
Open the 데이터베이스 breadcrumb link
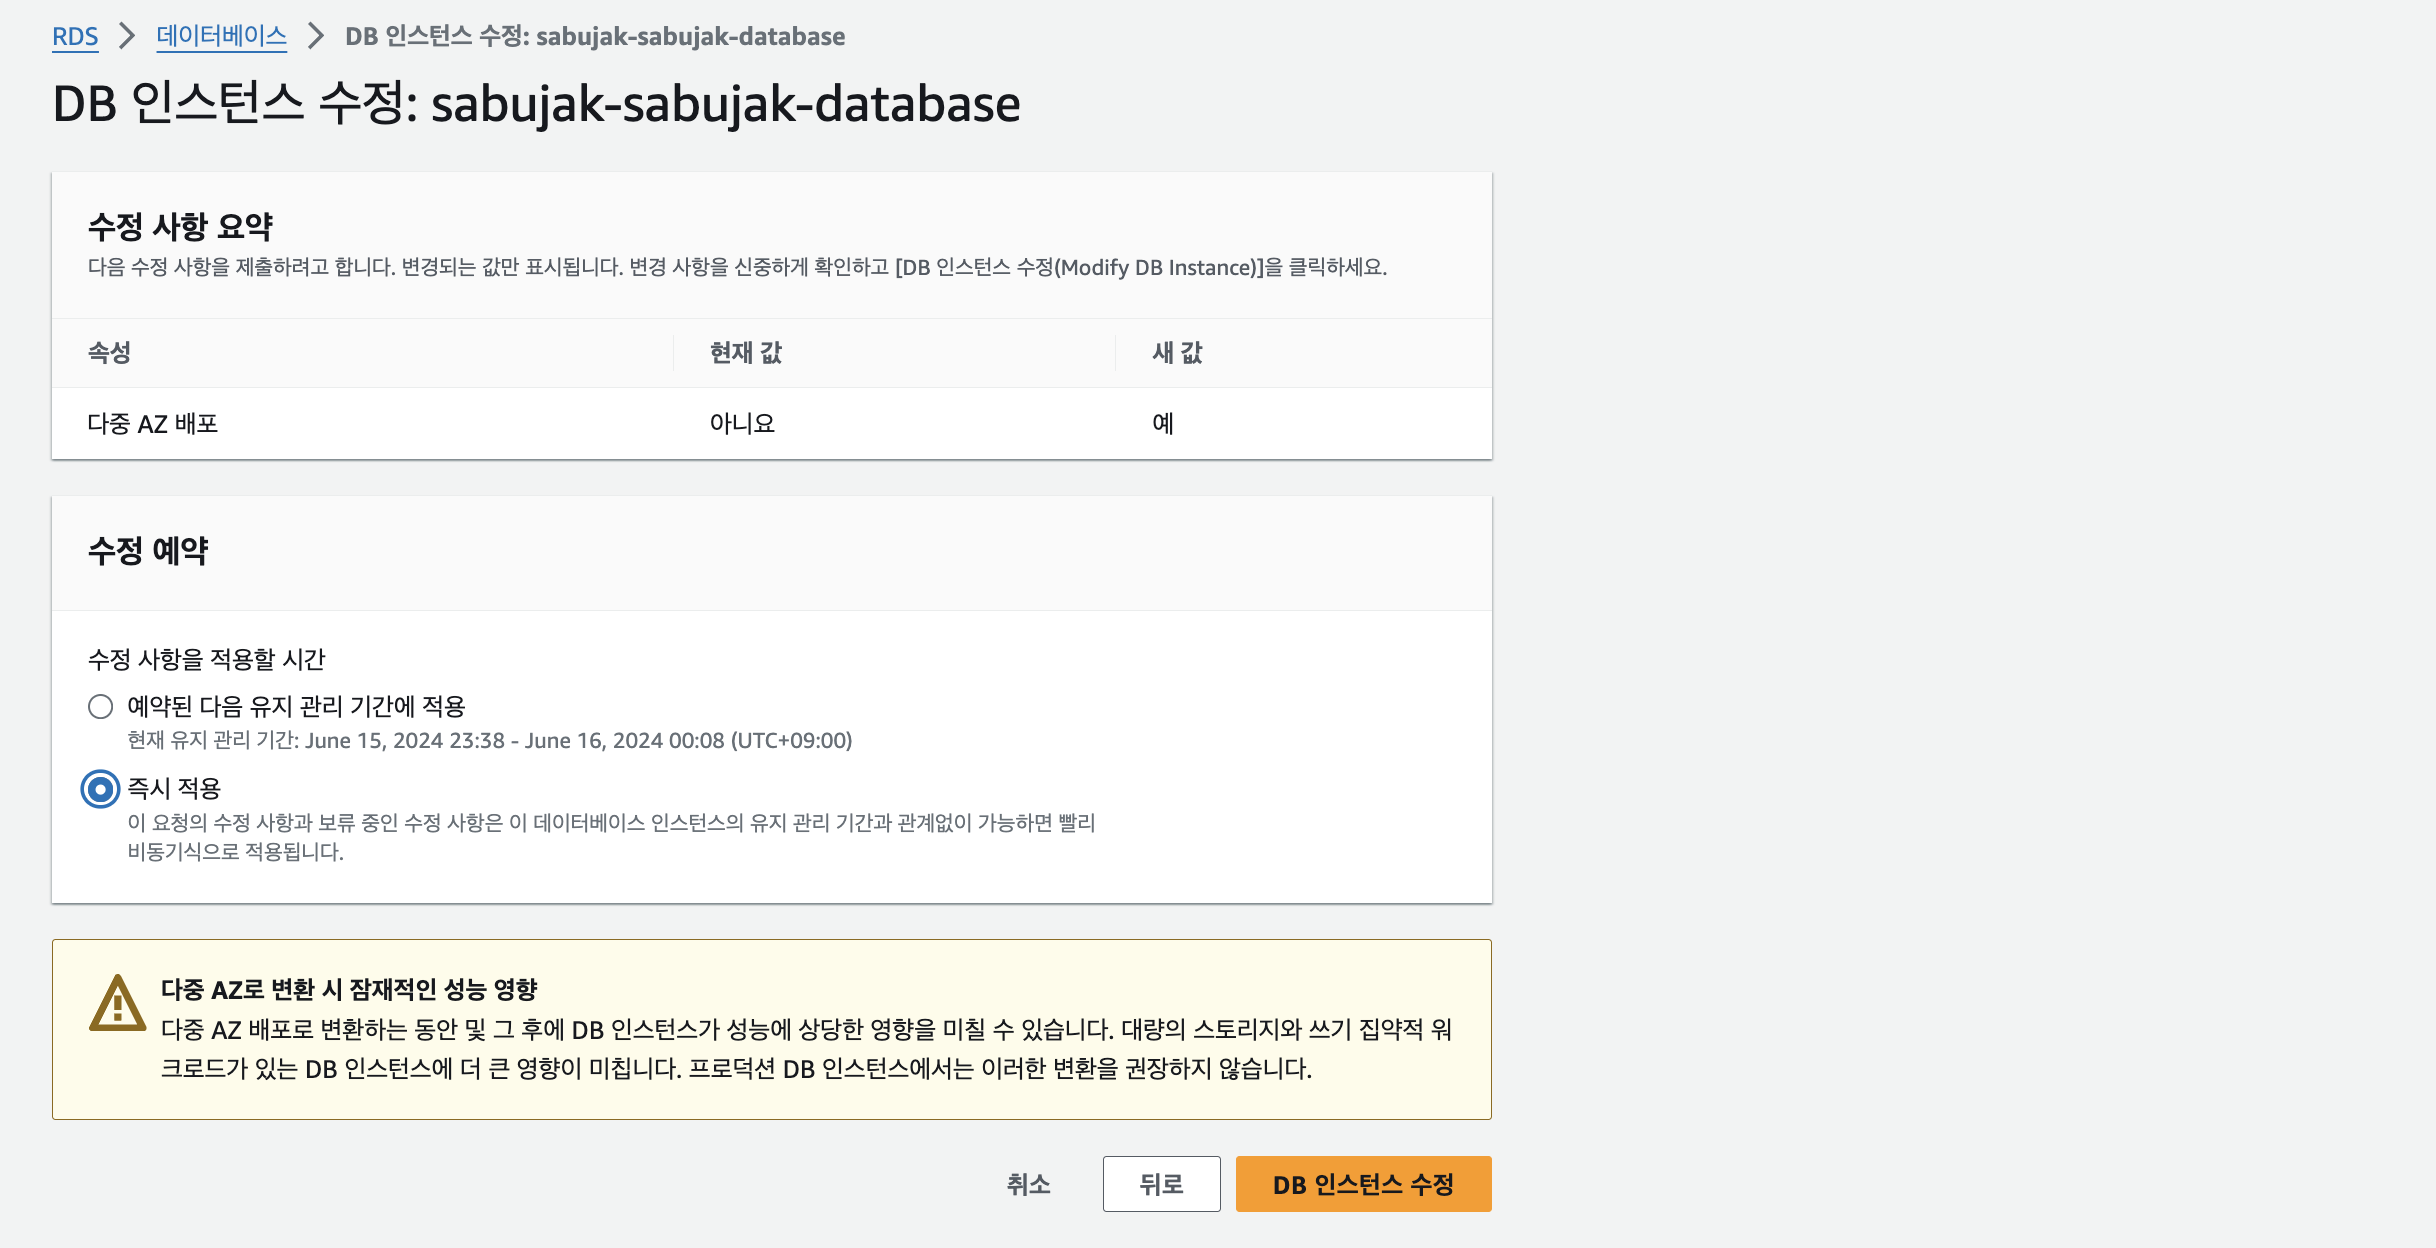221,37
